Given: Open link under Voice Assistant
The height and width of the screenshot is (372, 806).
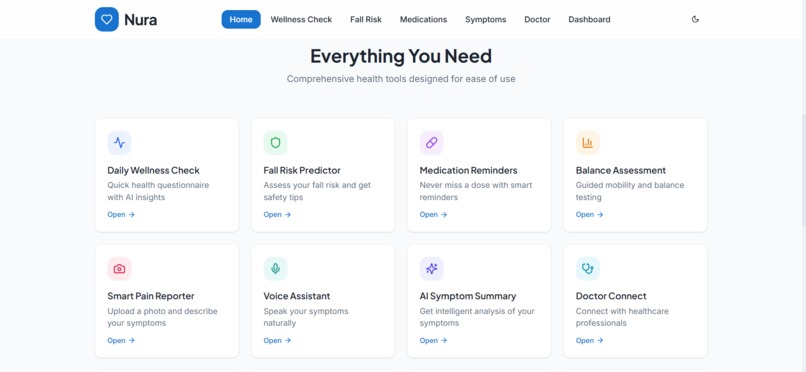Looking at the screenshot, I should (277, 341).
